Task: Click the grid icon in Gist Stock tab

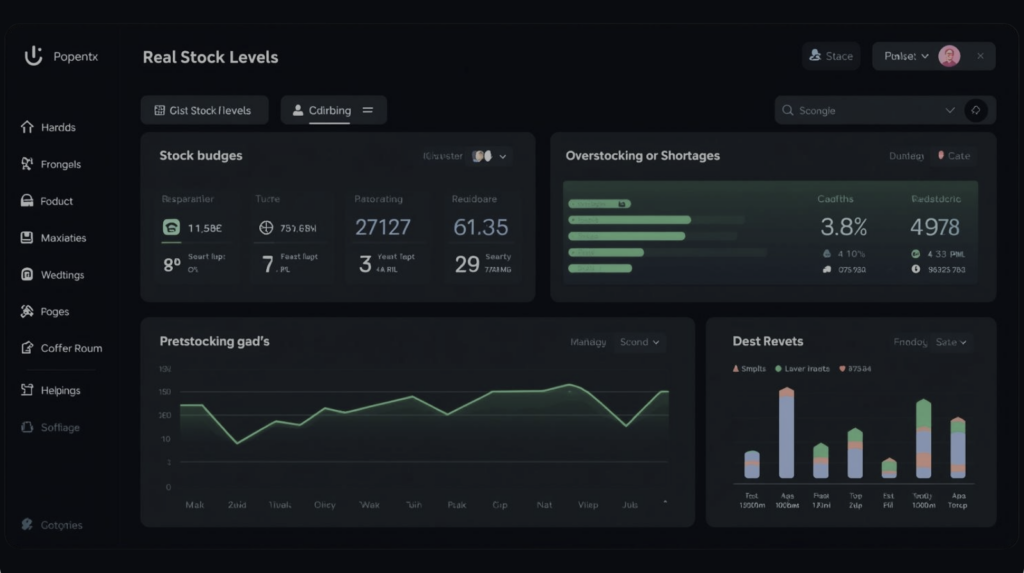Action: tap(159, 110)
